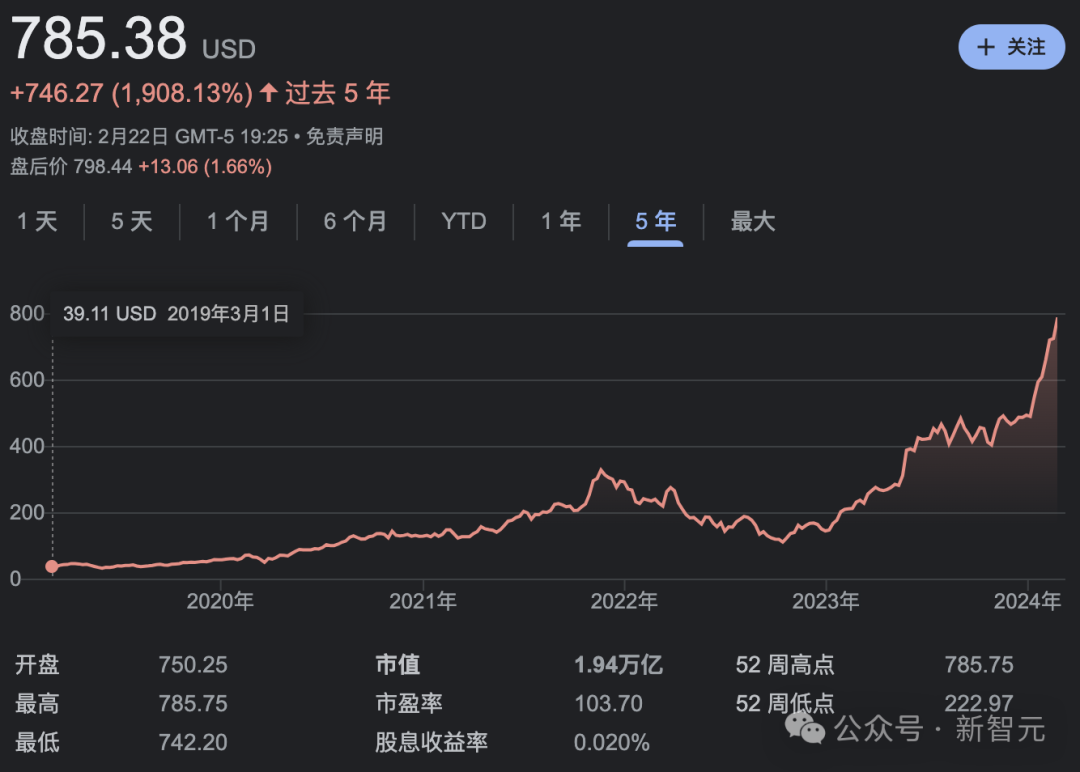Choose the YTD range tab
Image resolution: width=1080 pixels, height=772 pixels.
(x=464, y=221)
